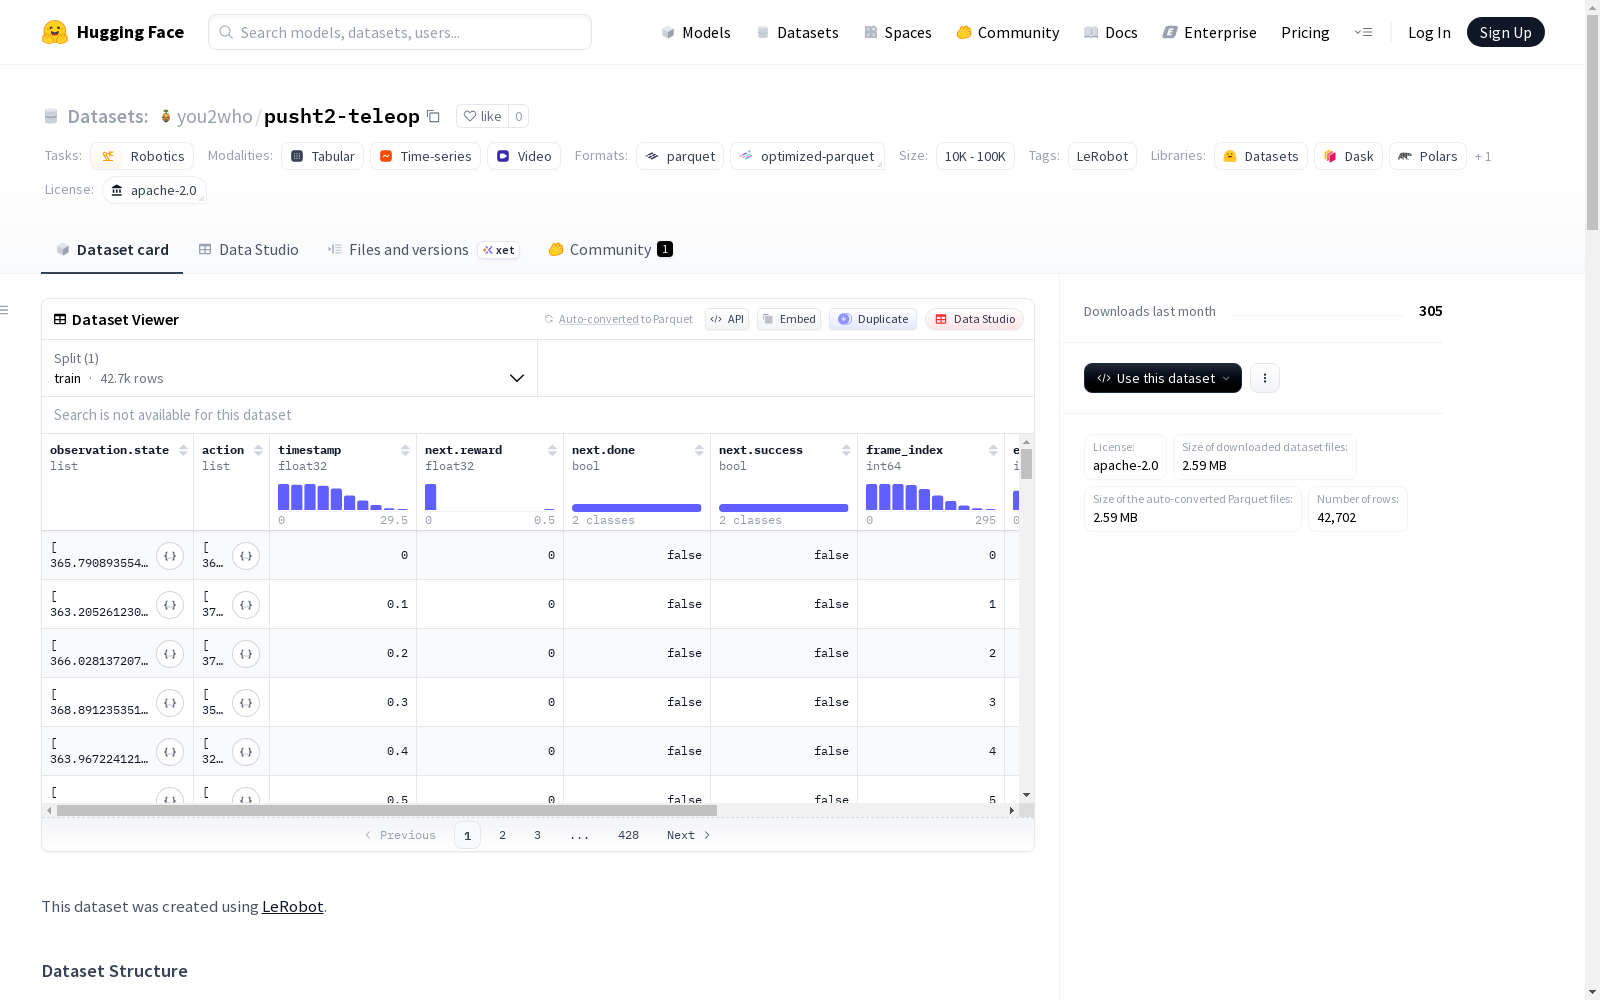Screen dimensions: 1600x1000
Task: Click the Sign Up button
Action: coord(1505,32)
